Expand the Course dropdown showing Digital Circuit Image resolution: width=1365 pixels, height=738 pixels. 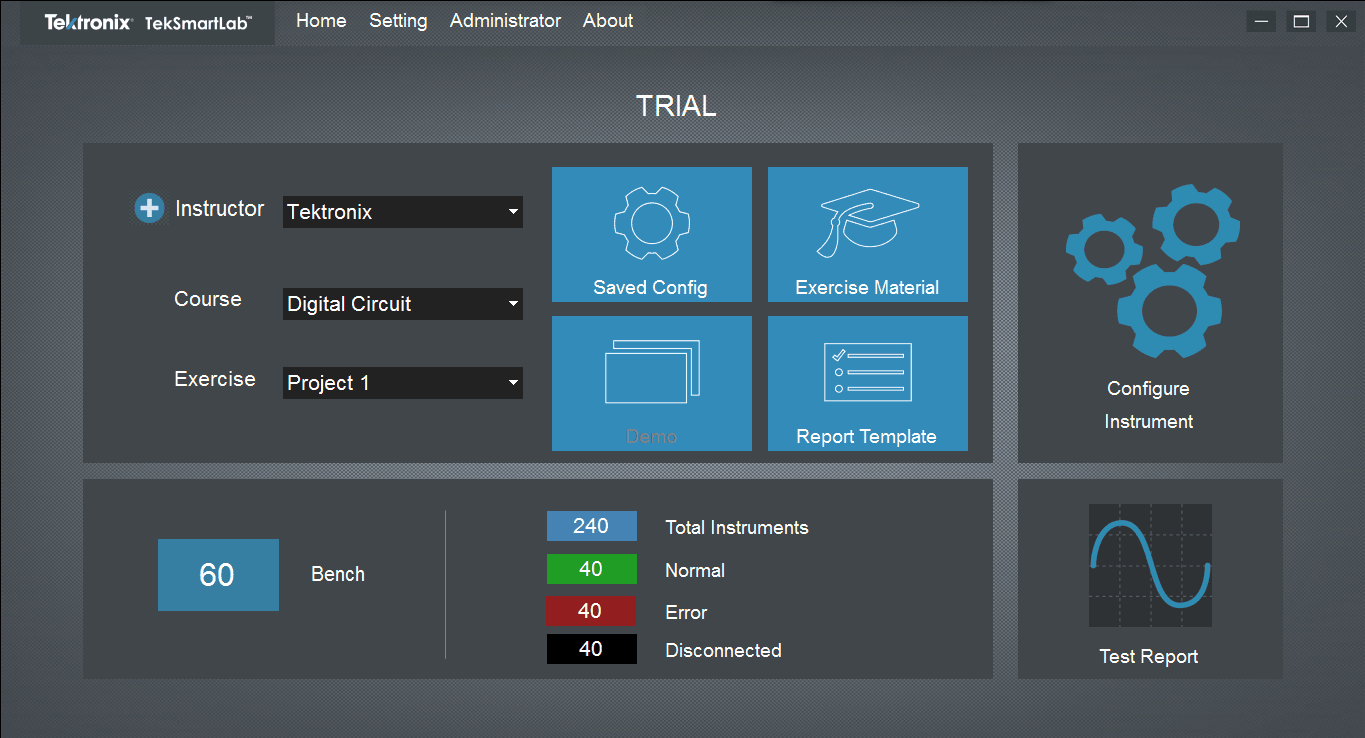(403, 304)
